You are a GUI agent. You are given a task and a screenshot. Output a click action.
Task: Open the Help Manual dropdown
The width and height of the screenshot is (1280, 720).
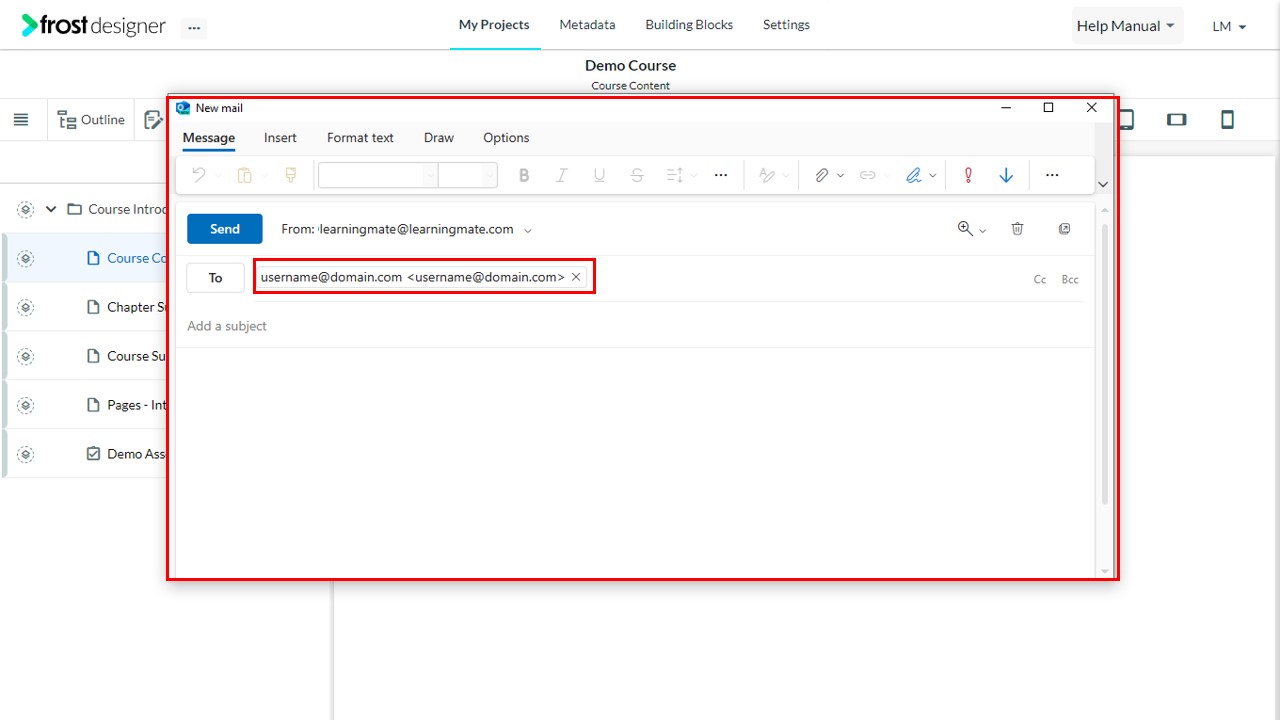pos(1126,26)
